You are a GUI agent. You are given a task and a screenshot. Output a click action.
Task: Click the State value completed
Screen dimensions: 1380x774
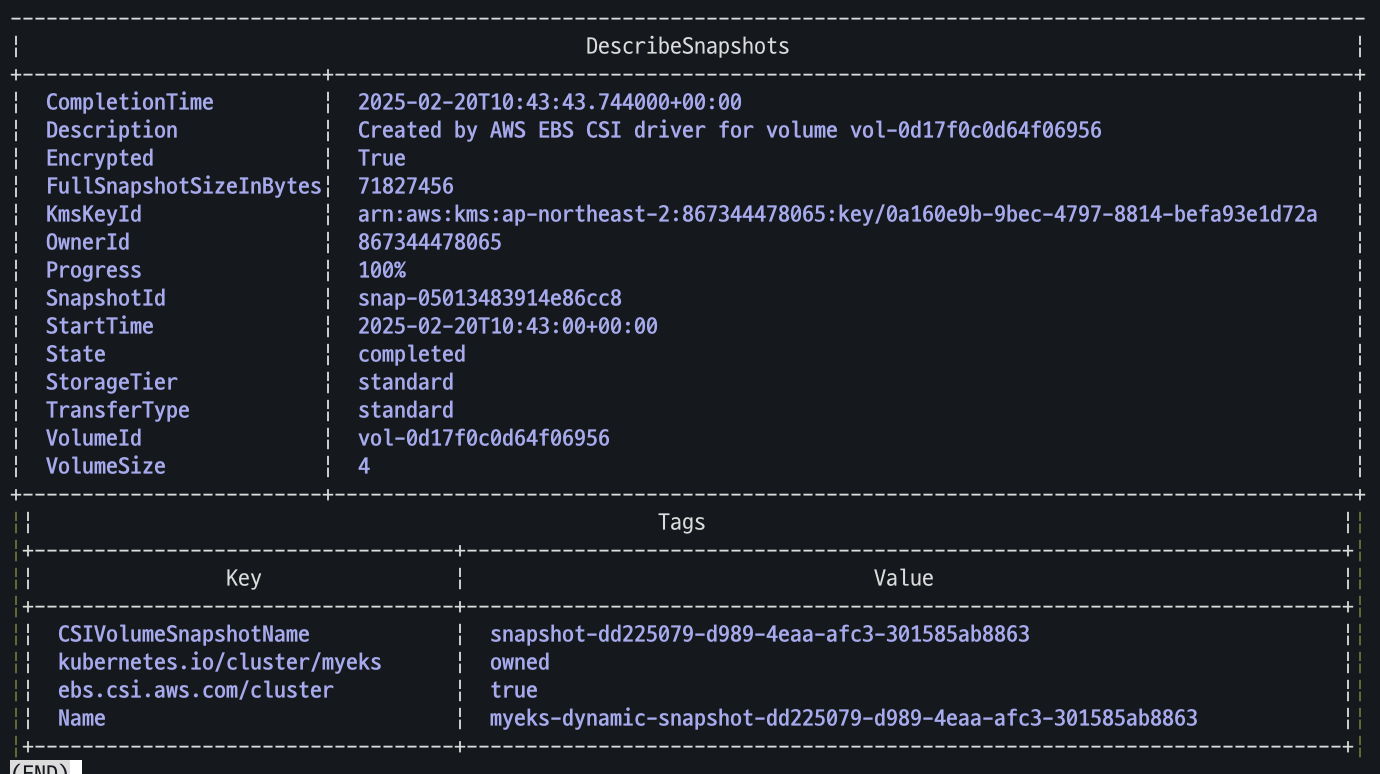click(x=411, y=354)
